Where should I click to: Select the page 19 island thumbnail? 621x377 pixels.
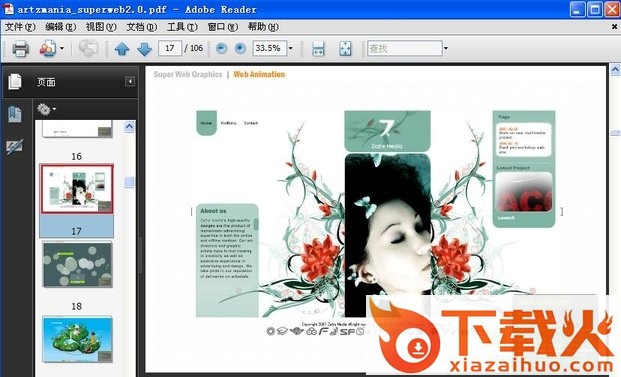(x=77, y=339)
